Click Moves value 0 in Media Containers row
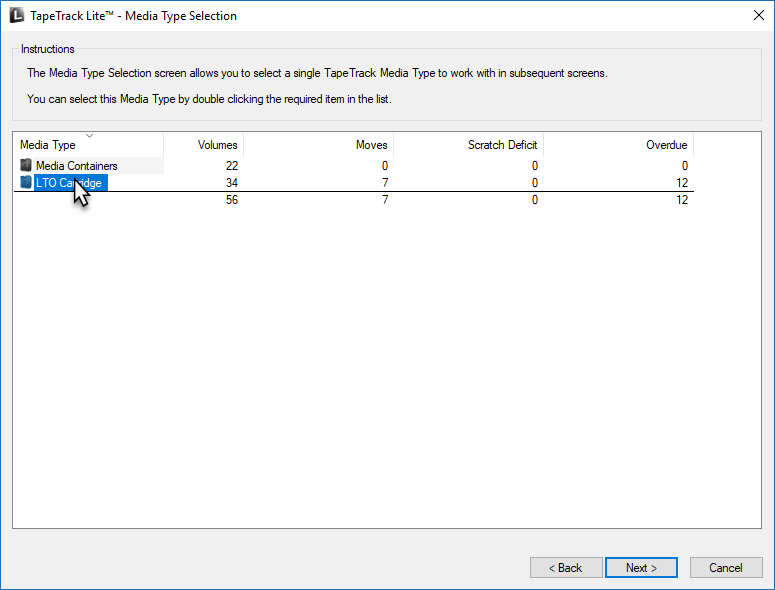The width and height of the screenshot is (775, 590). (x=385, y=166)
